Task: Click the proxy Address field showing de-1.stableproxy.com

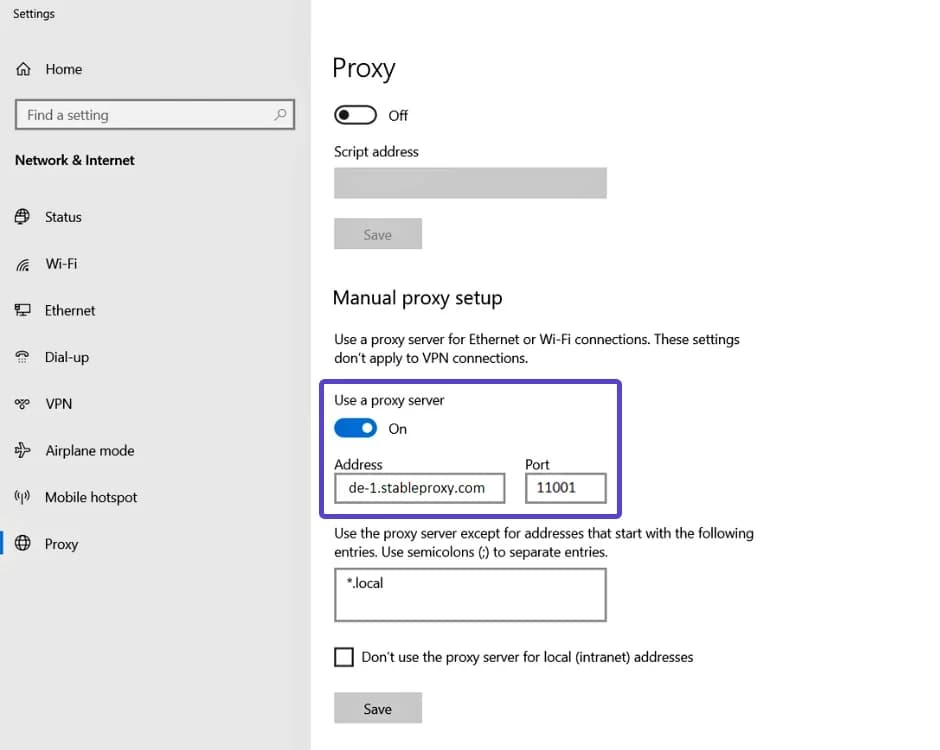Action: pos(419,488)
